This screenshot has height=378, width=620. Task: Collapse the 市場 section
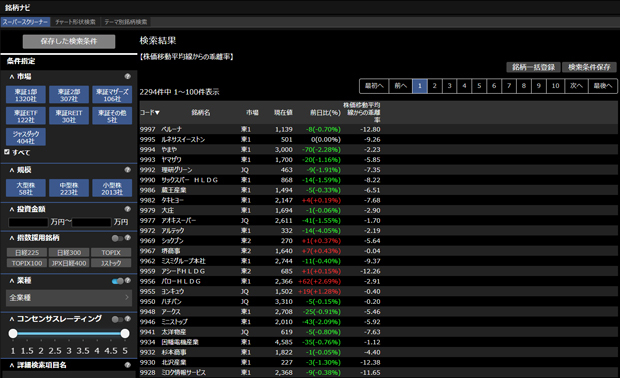(12, 77)
